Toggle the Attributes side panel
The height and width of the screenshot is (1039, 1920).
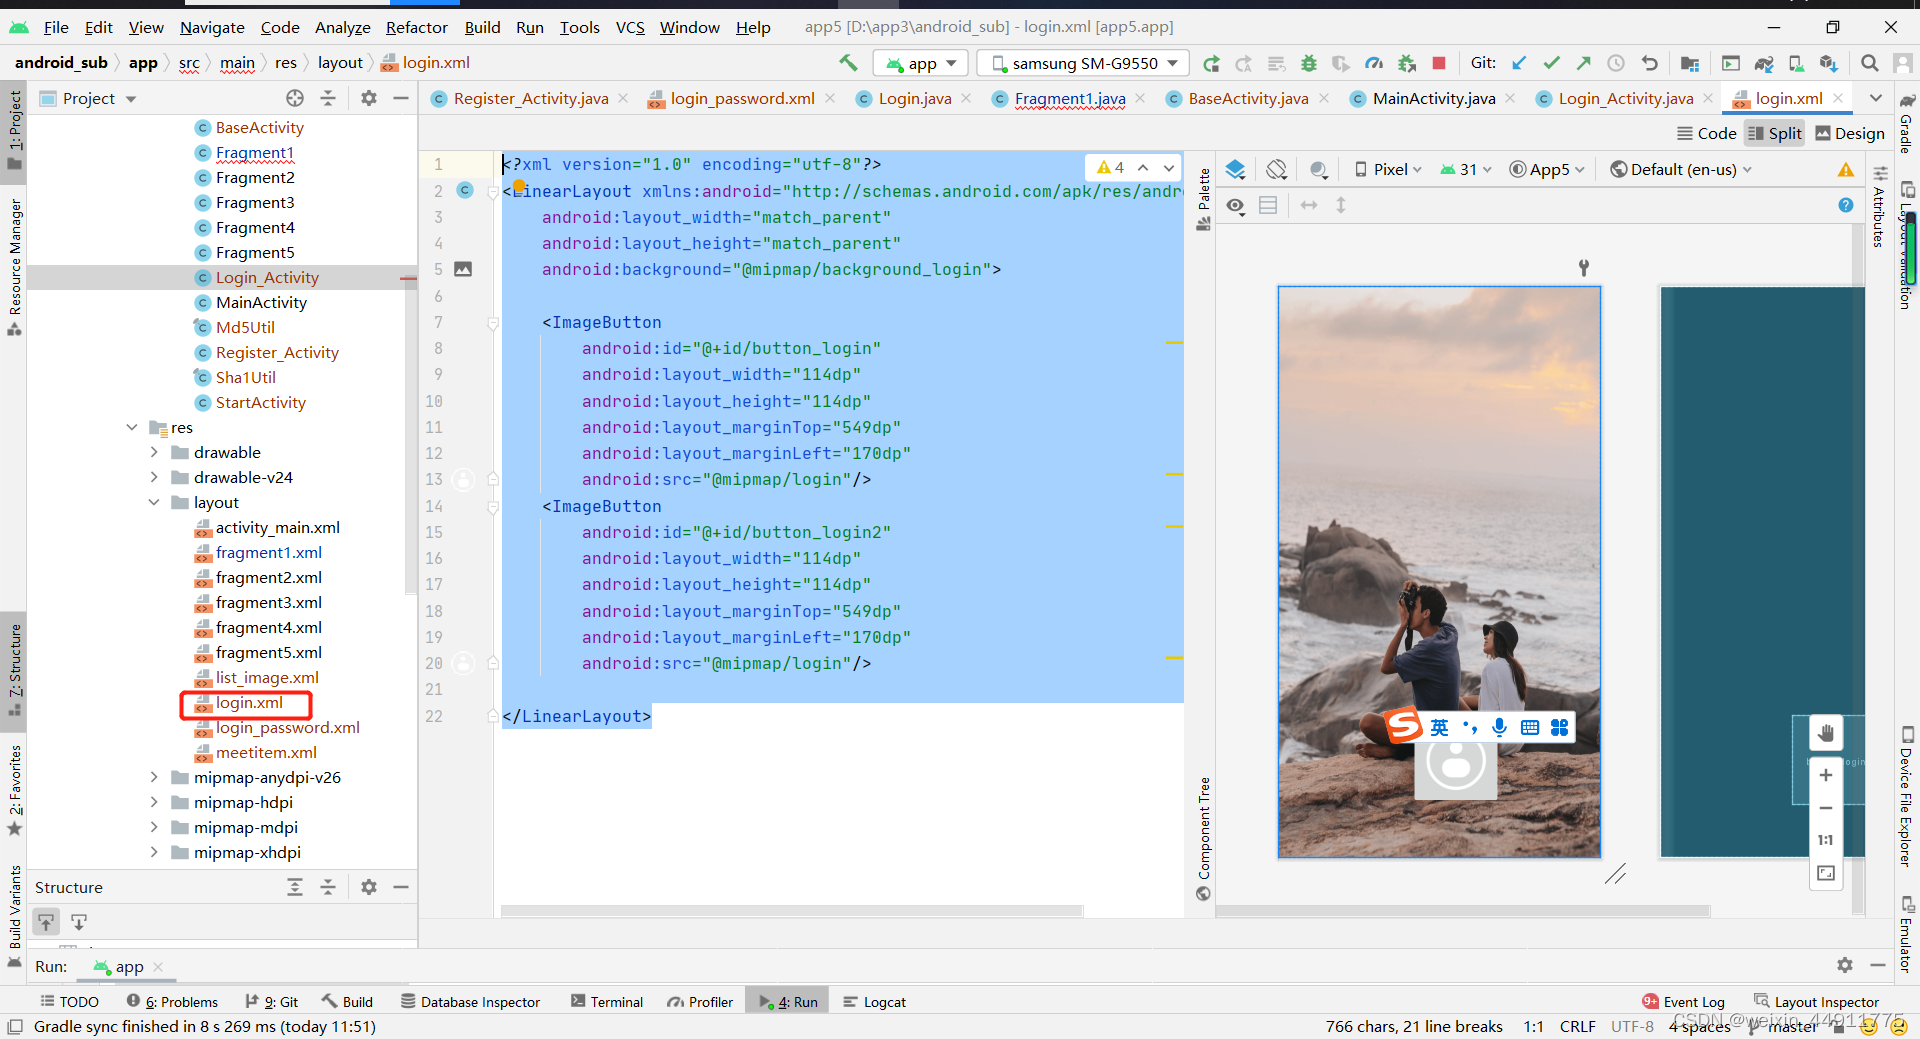[x=1879, y=206]
